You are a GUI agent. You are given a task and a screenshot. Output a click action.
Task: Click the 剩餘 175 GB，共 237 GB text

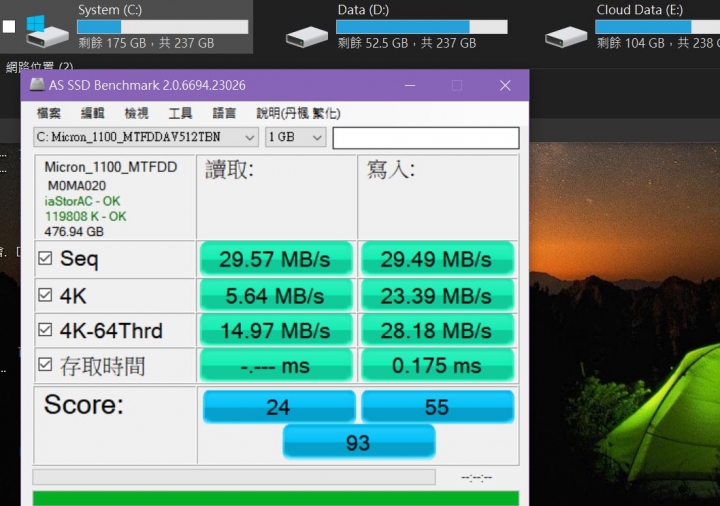pos(146,43)
